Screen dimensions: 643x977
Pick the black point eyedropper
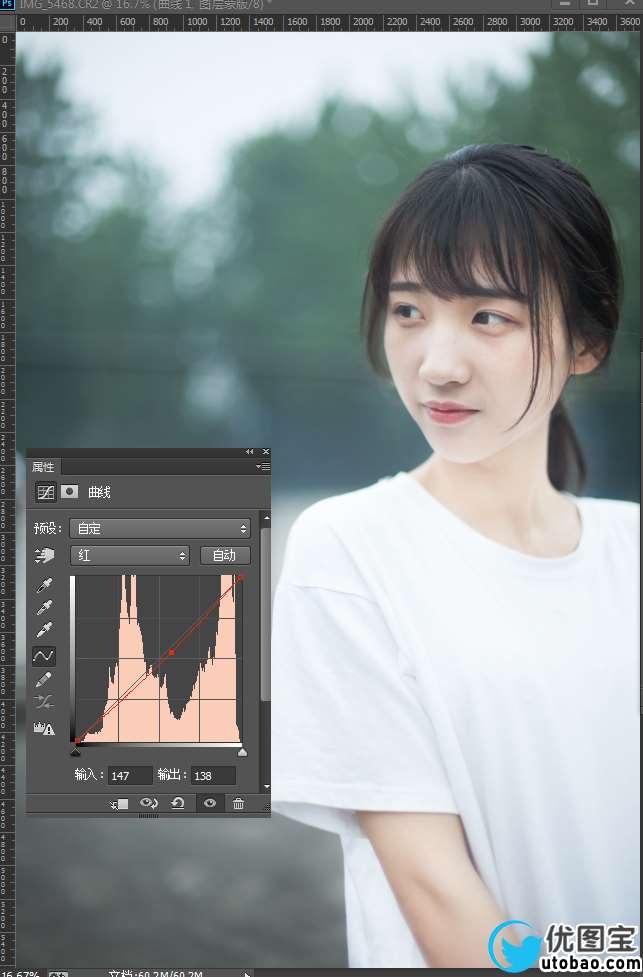tap(44, 585)
